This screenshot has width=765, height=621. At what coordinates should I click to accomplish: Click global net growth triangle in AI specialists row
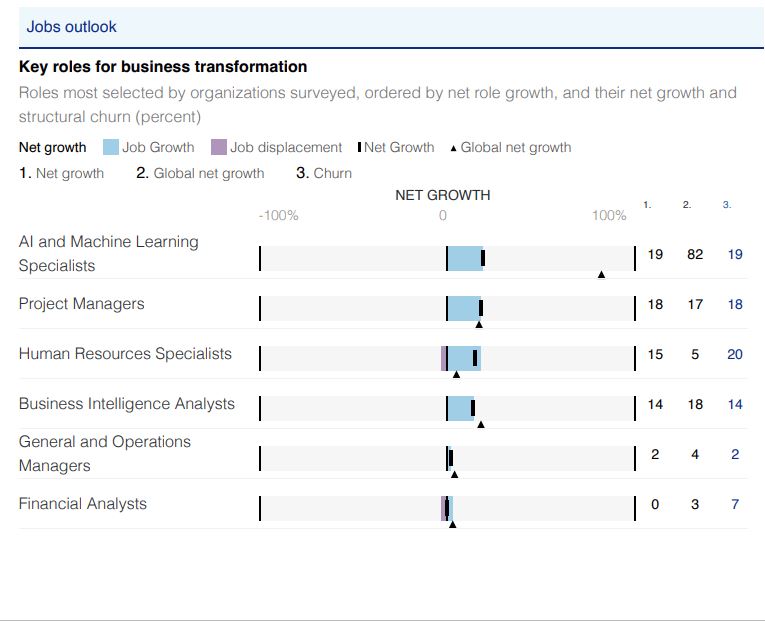point(601,274)
